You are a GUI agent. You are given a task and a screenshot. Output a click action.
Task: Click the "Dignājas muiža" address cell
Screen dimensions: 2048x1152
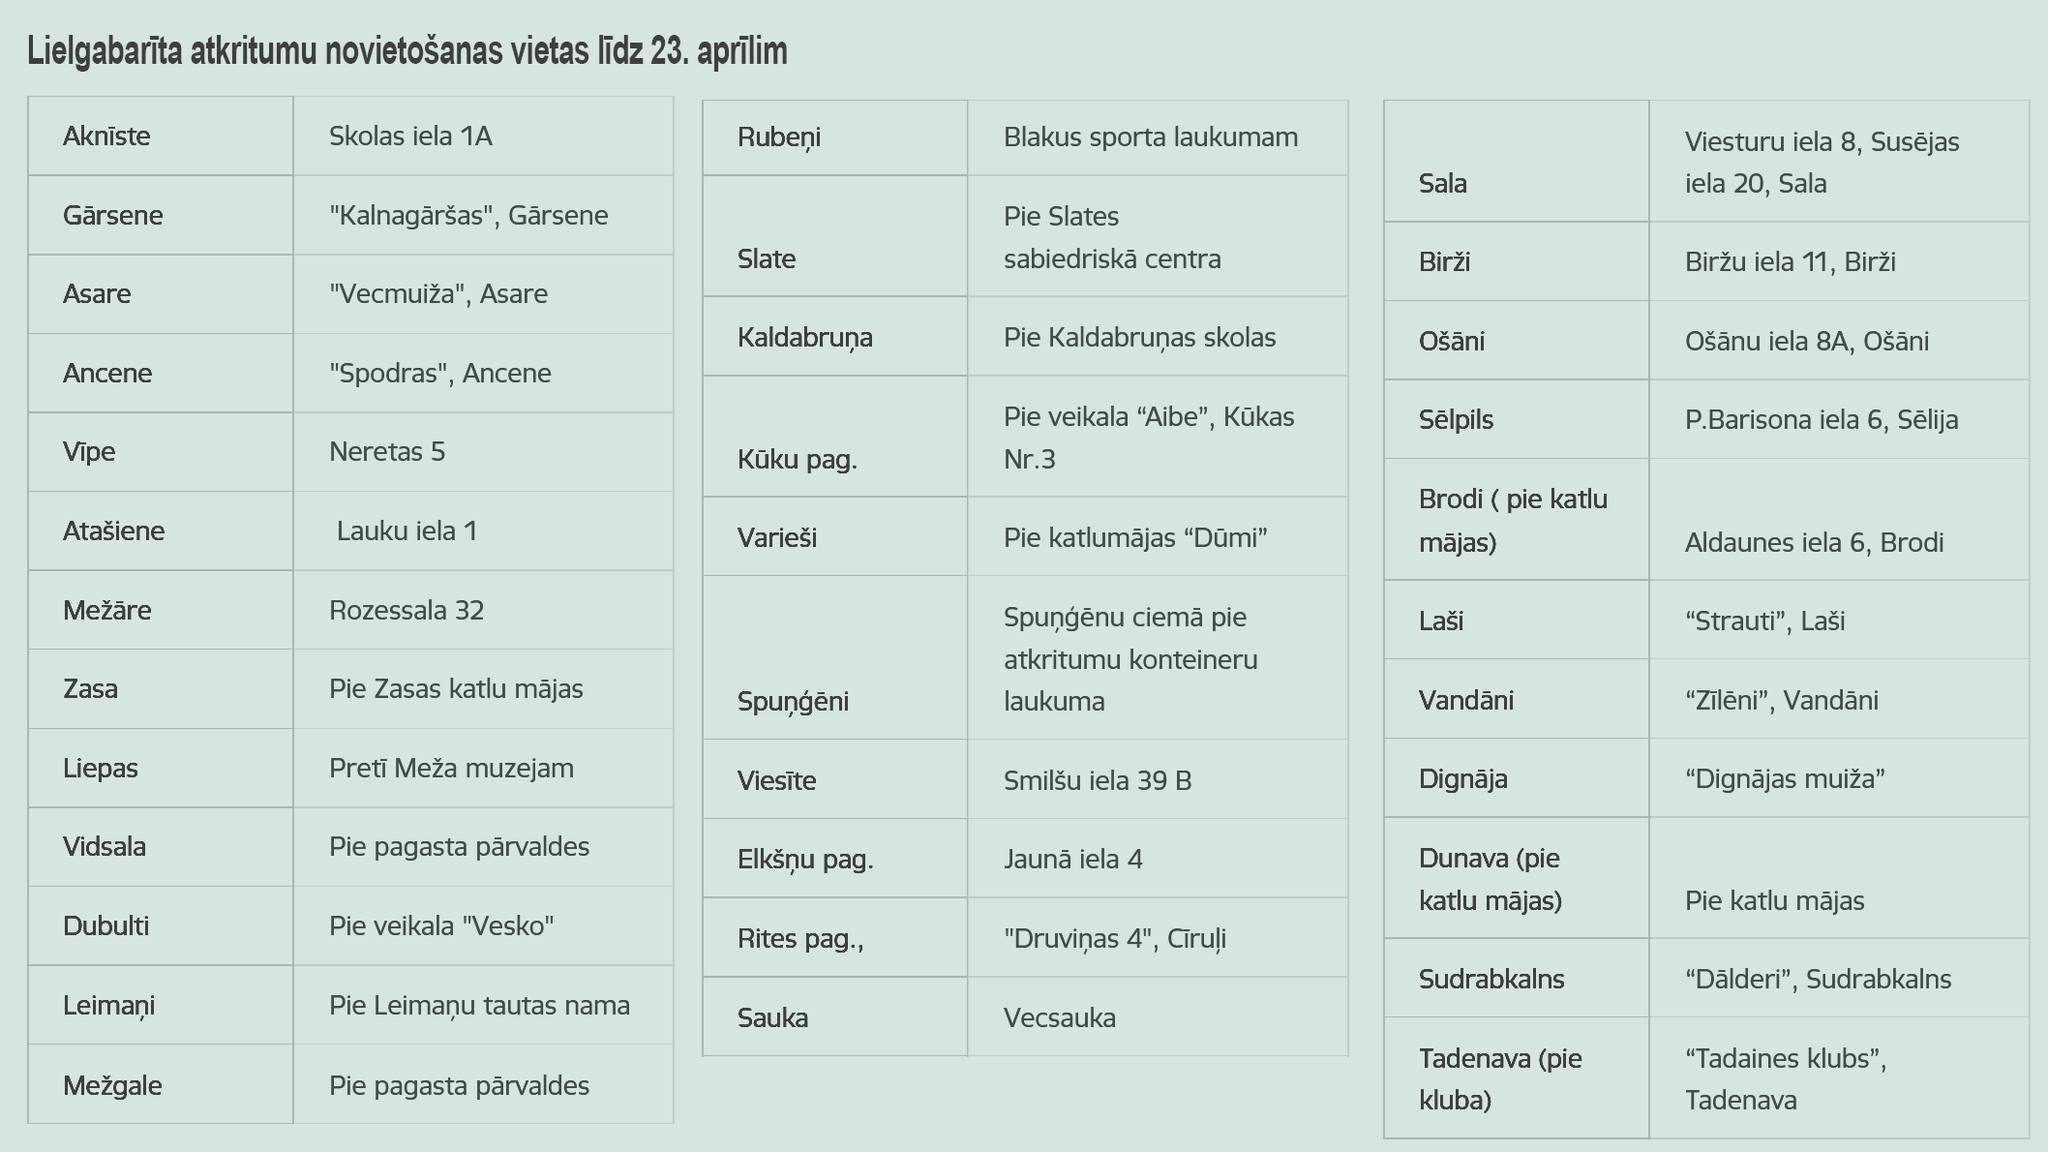coord(1839,778)
